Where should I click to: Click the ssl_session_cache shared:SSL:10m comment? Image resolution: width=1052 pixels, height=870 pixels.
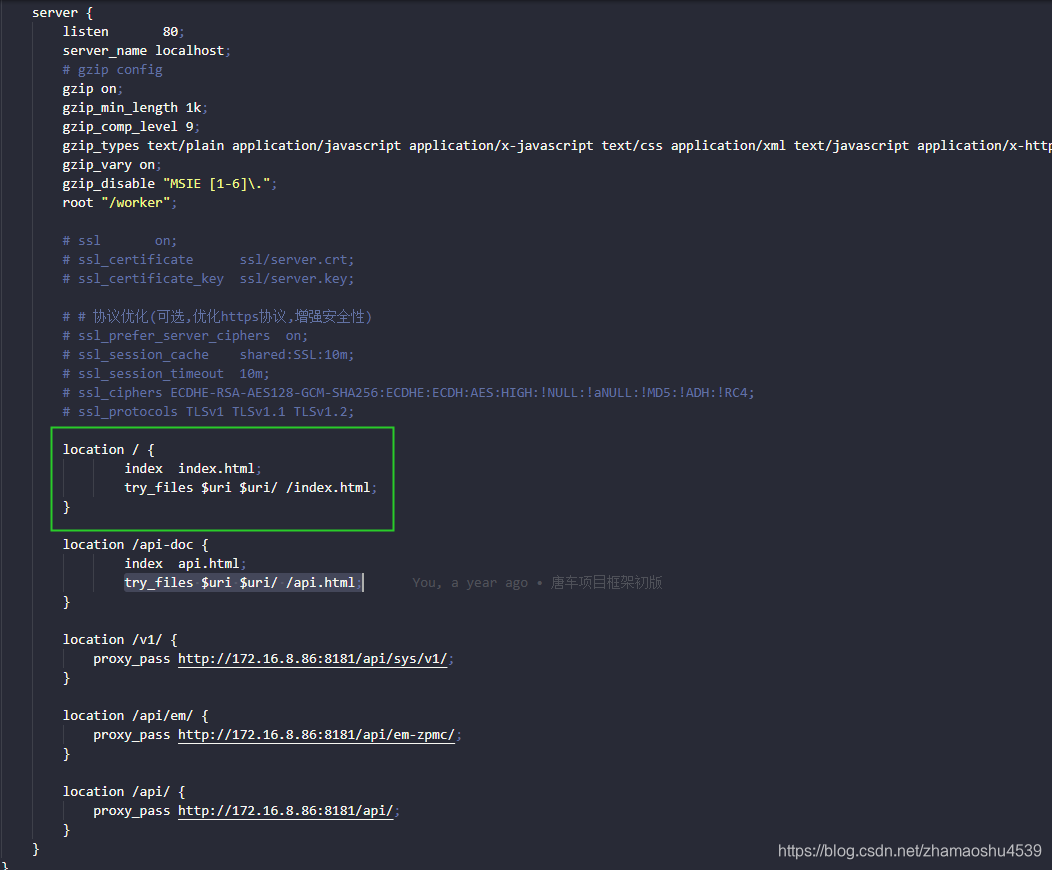[209, 355]
